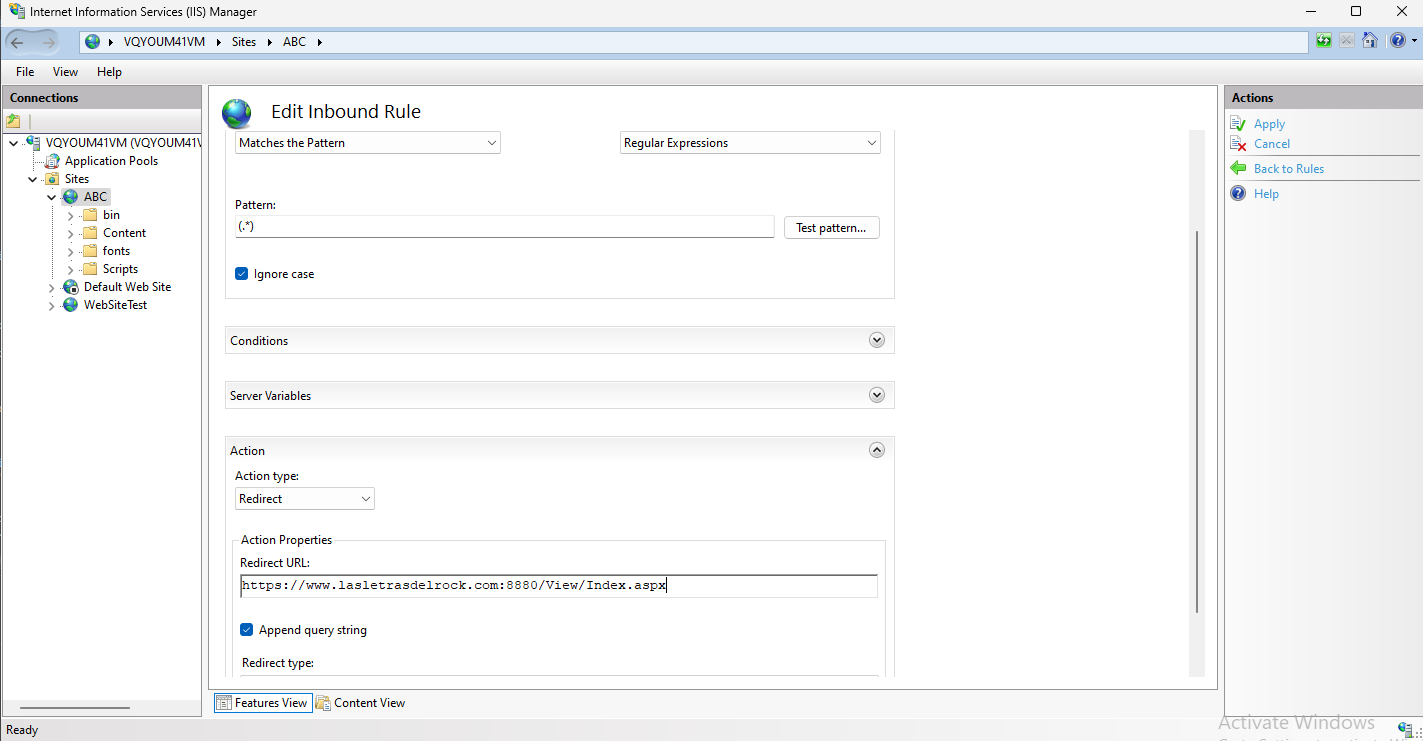The height and width of the screenshot is (741, 1423).
Task: Click the Refresh Page toolbar icon
Action: (1324, 41)
